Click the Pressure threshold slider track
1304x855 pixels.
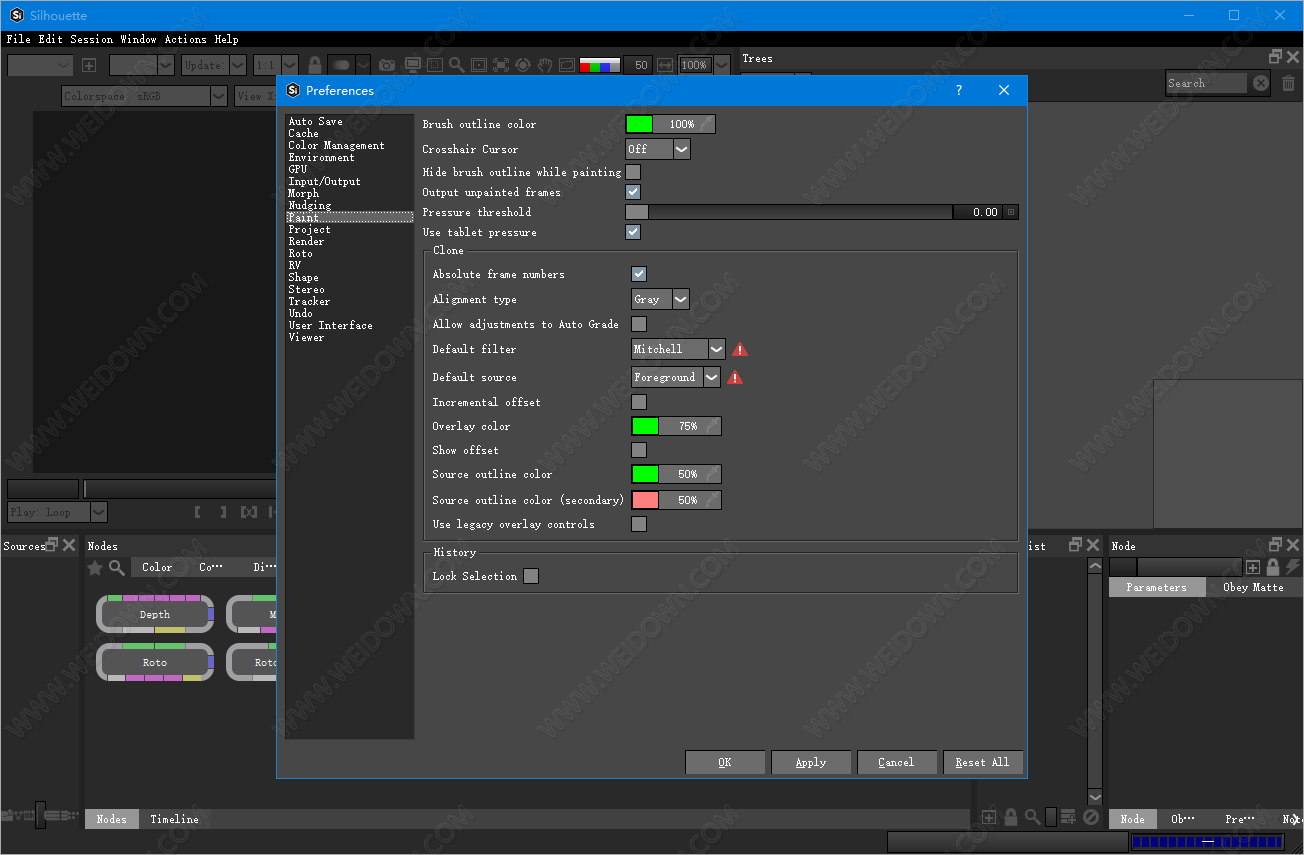coord(789,212)
